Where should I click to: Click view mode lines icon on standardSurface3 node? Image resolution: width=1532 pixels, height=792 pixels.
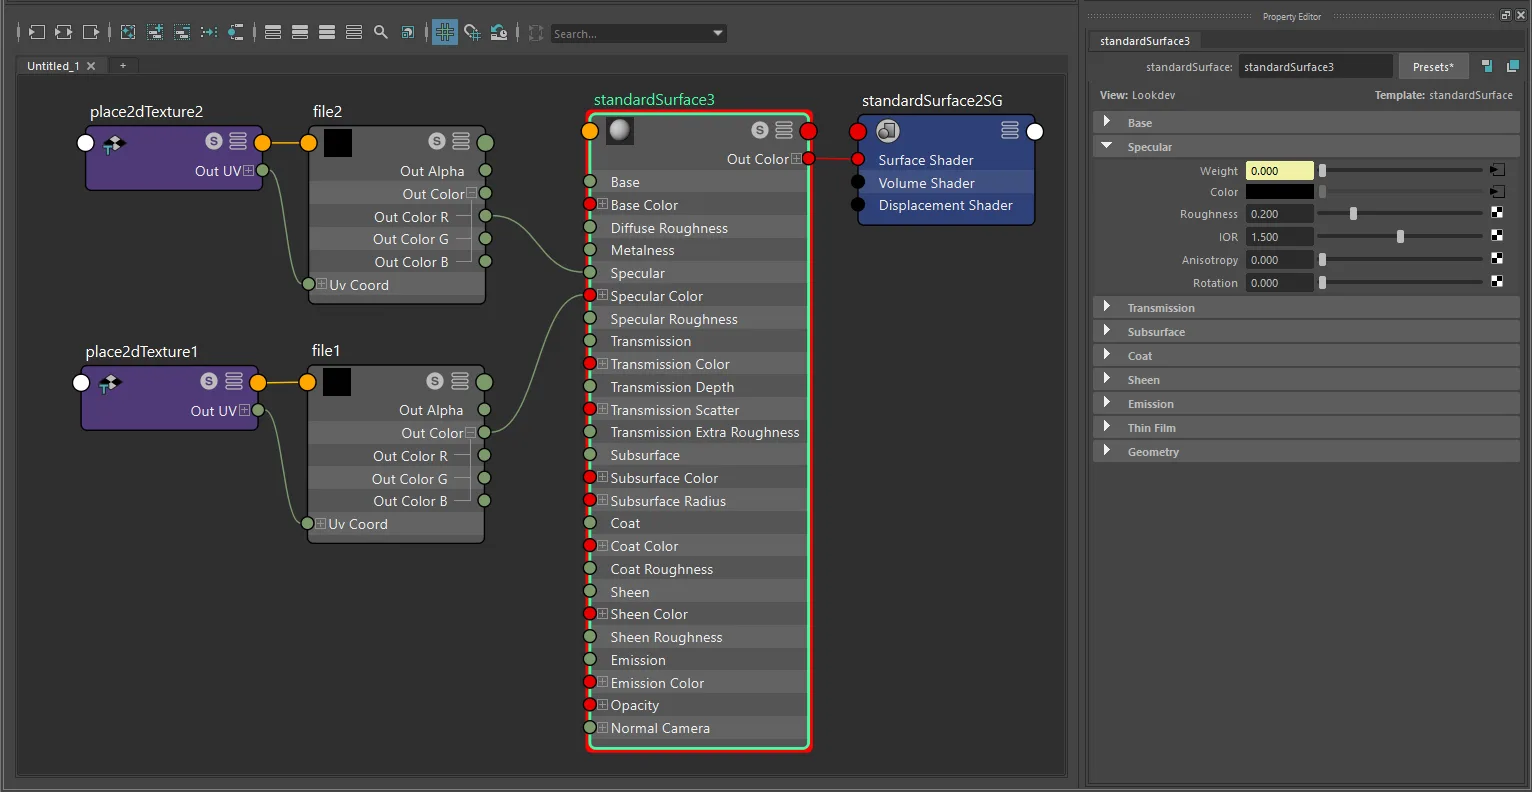tap(784, 130)
